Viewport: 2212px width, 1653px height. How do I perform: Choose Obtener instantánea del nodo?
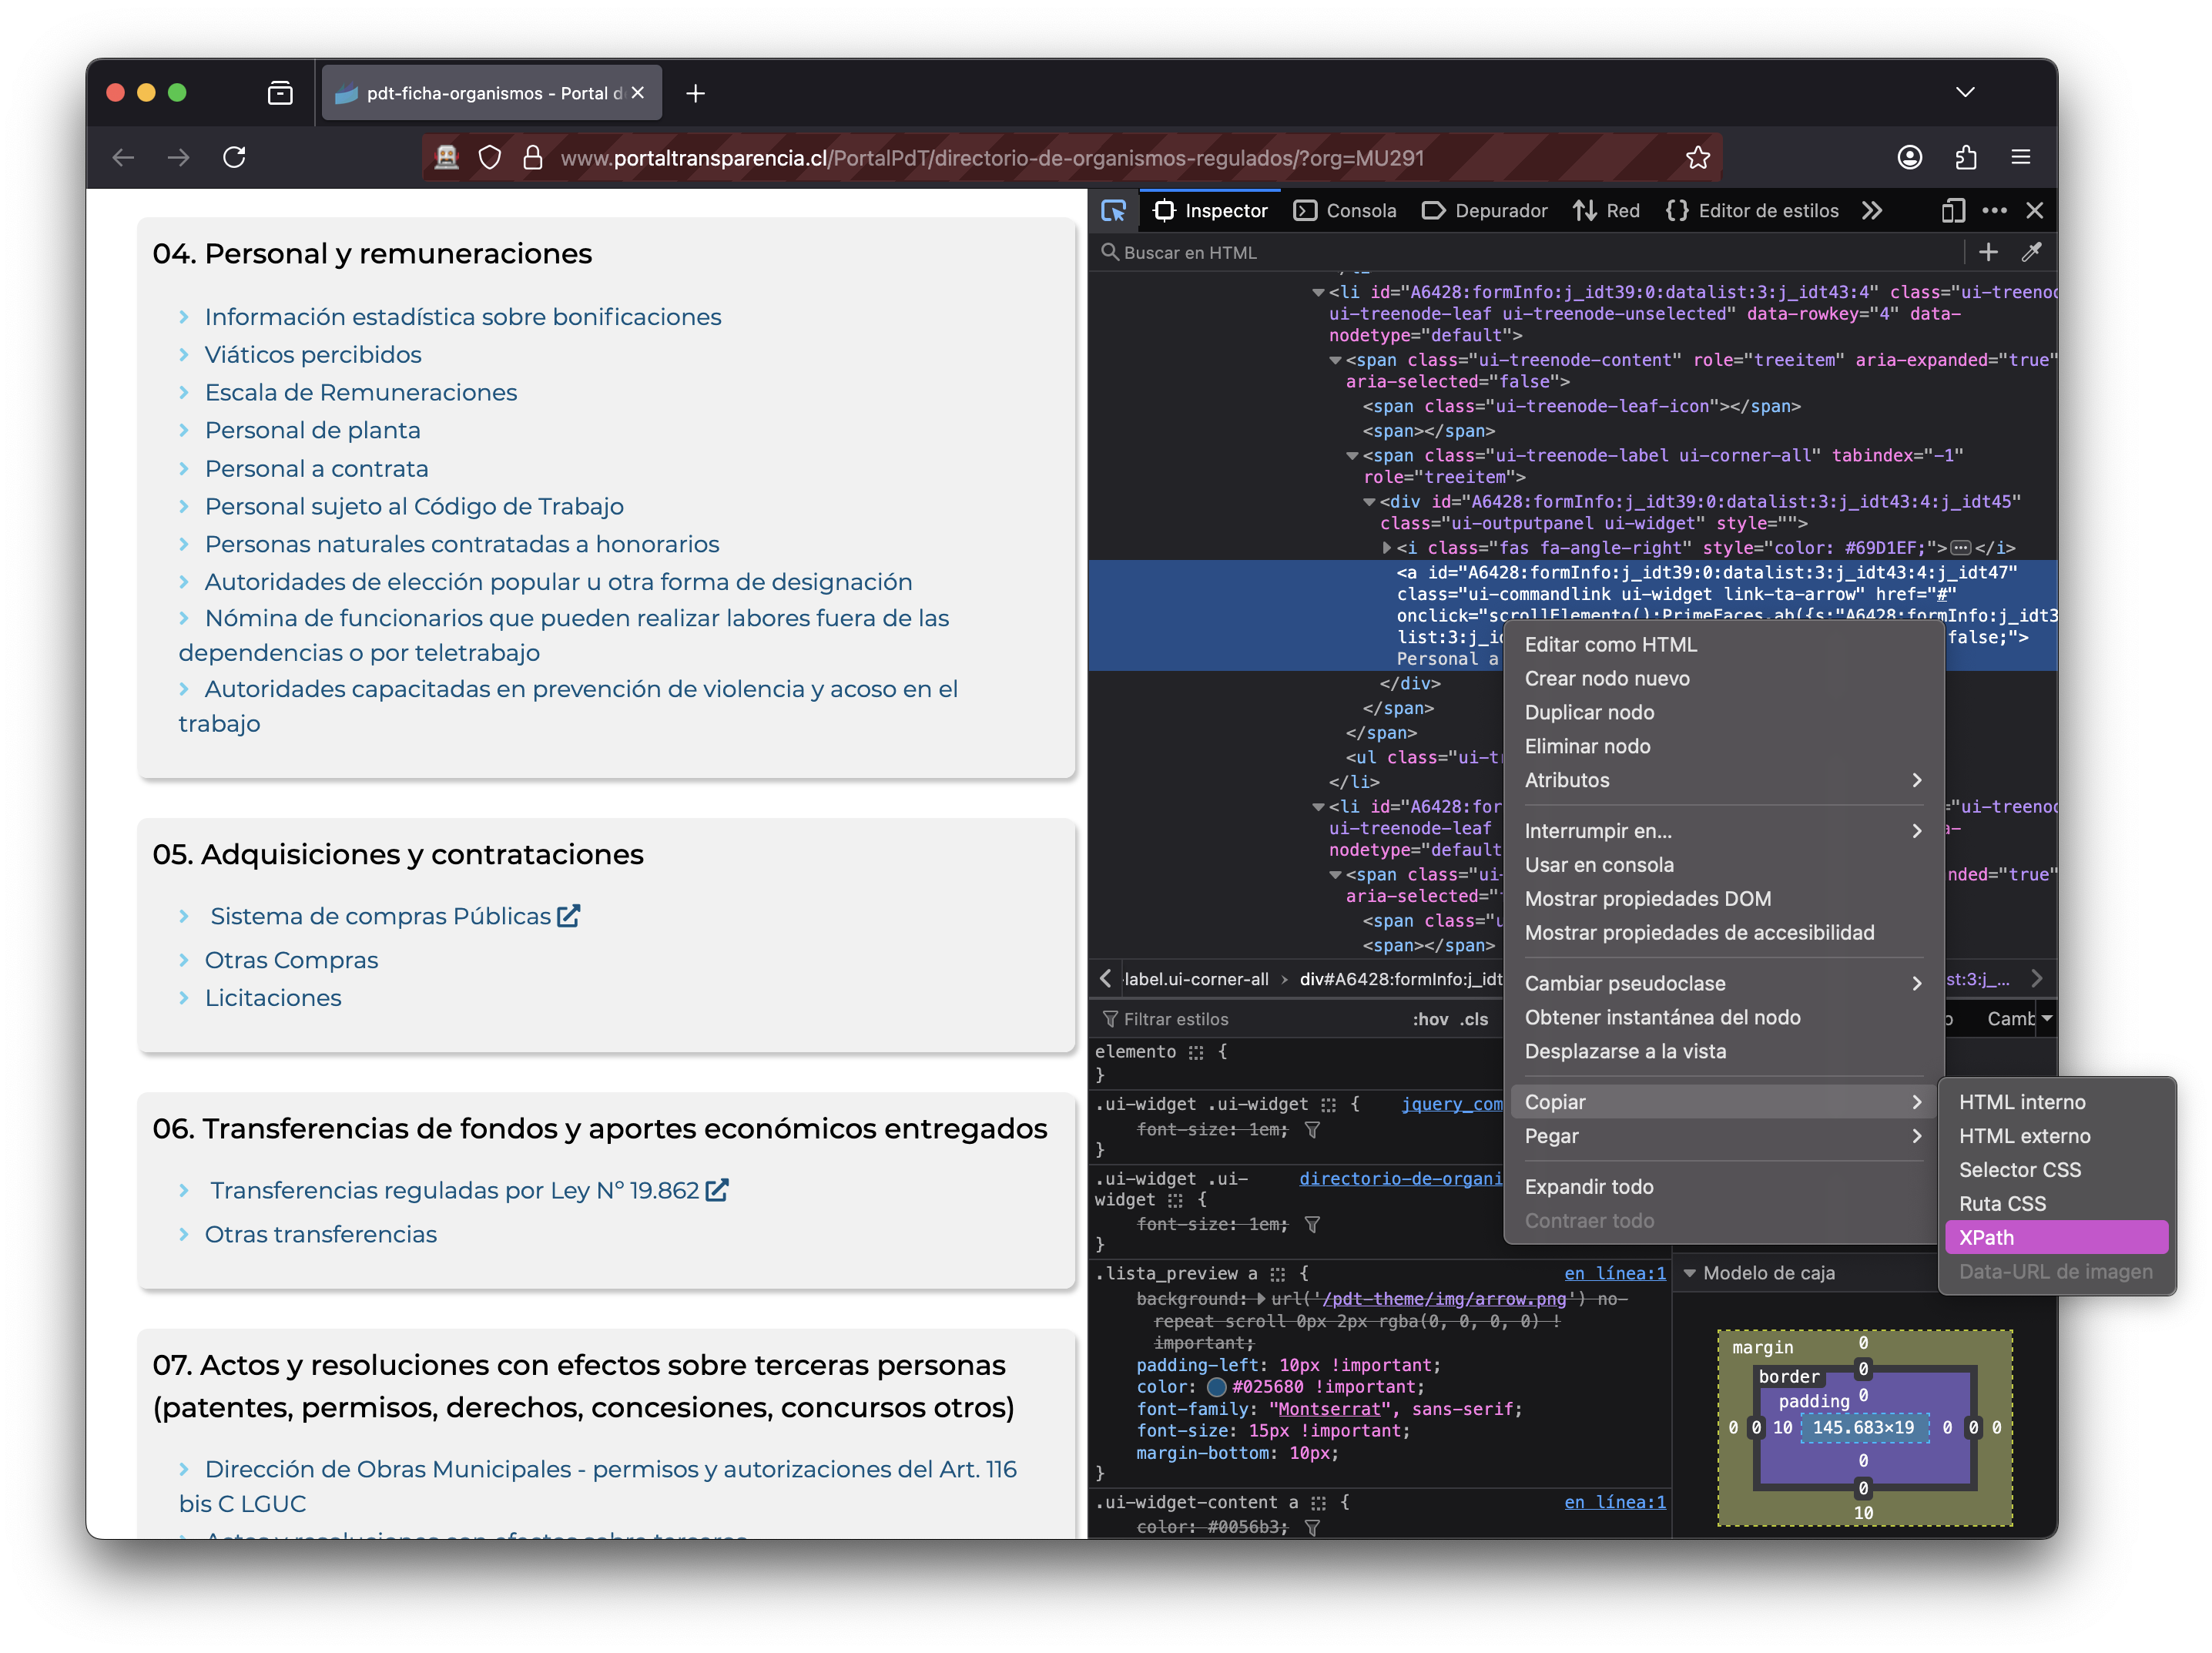[x=1724, y=1018]
